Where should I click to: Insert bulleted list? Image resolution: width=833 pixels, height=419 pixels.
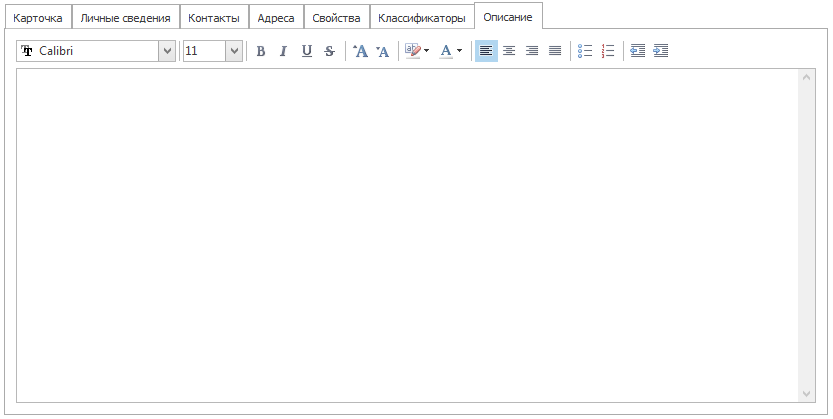point(585,51)
